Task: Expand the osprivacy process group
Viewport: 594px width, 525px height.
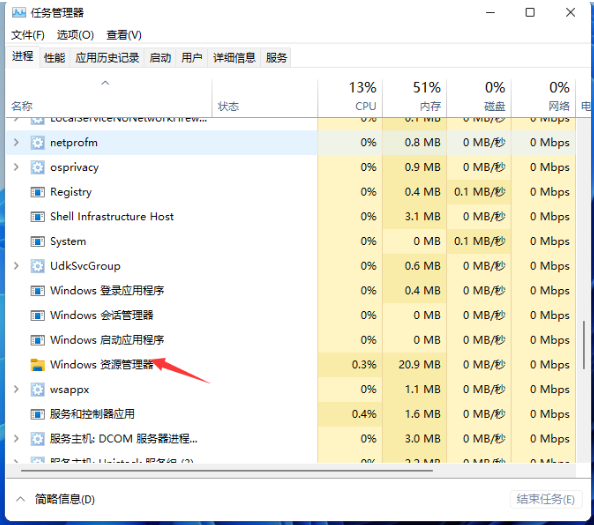Action: (x=16, y=167)
